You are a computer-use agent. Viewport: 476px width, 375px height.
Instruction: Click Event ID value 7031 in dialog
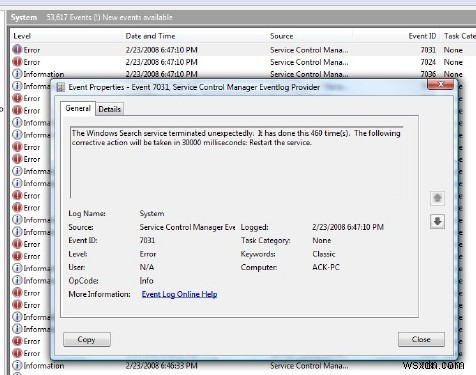tap(147, 240)
